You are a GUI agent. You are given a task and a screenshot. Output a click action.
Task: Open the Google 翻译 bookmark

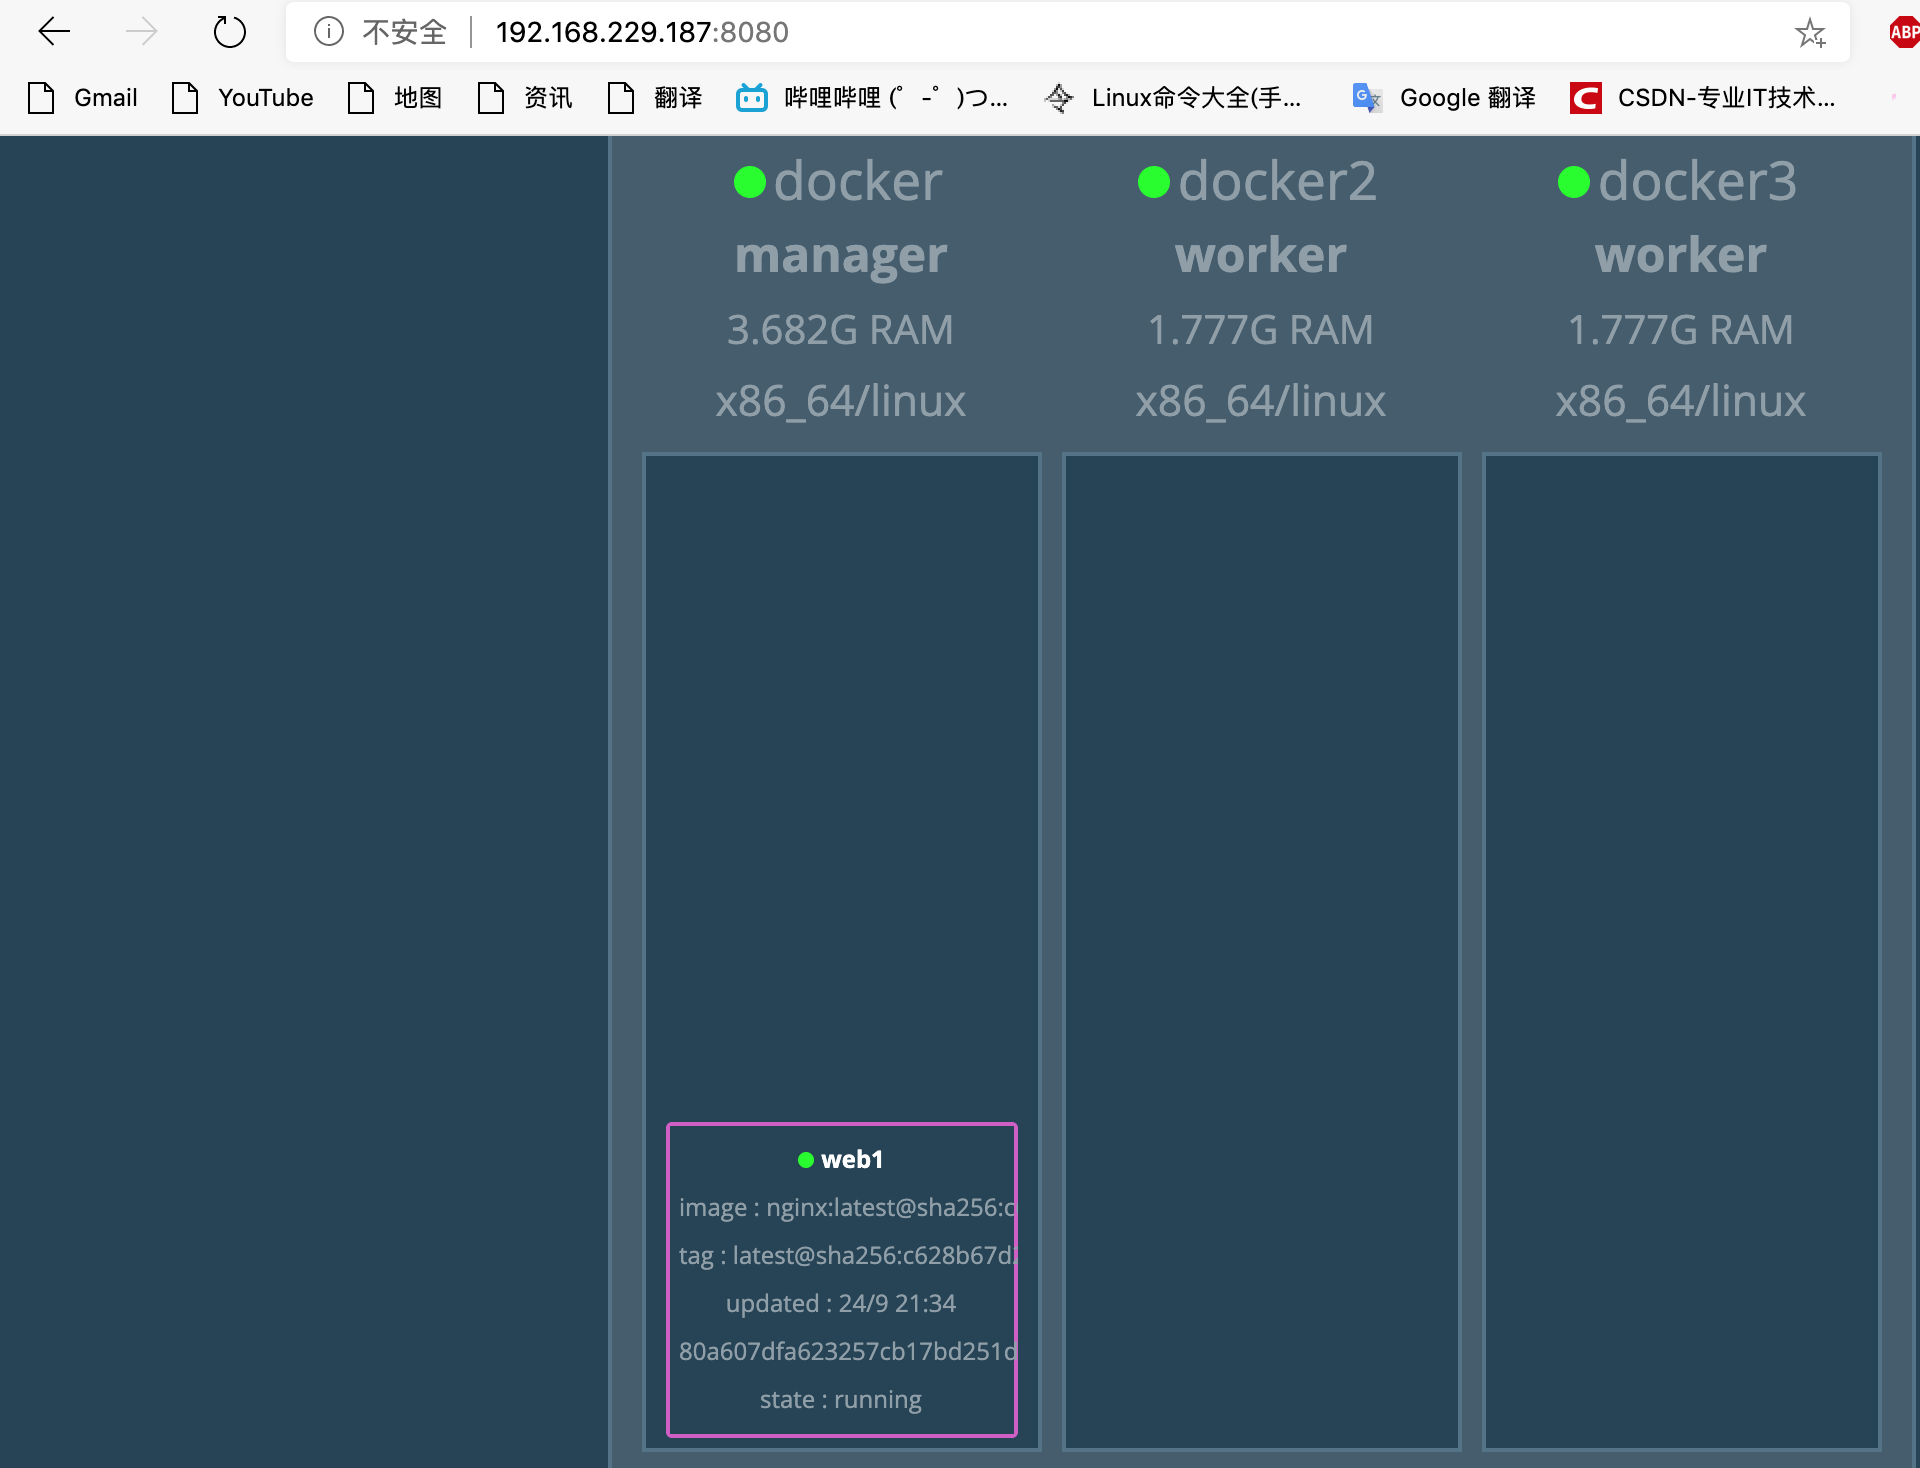[x=1443, y=97]
